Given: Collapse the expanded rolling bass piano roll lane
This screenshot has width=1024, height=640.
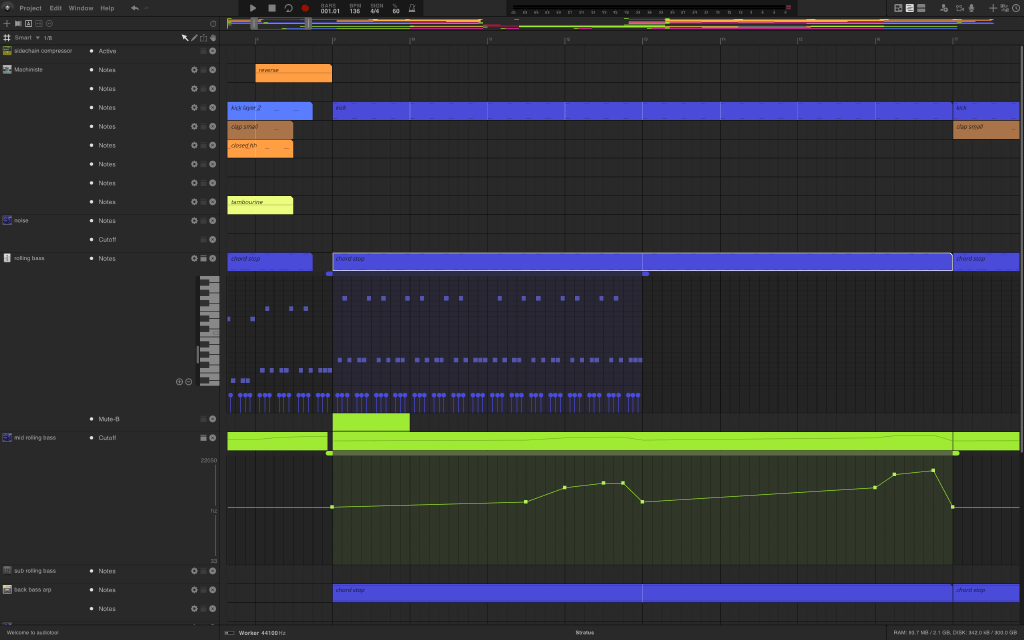Looking at the screenshot, I should coord(205,258).
